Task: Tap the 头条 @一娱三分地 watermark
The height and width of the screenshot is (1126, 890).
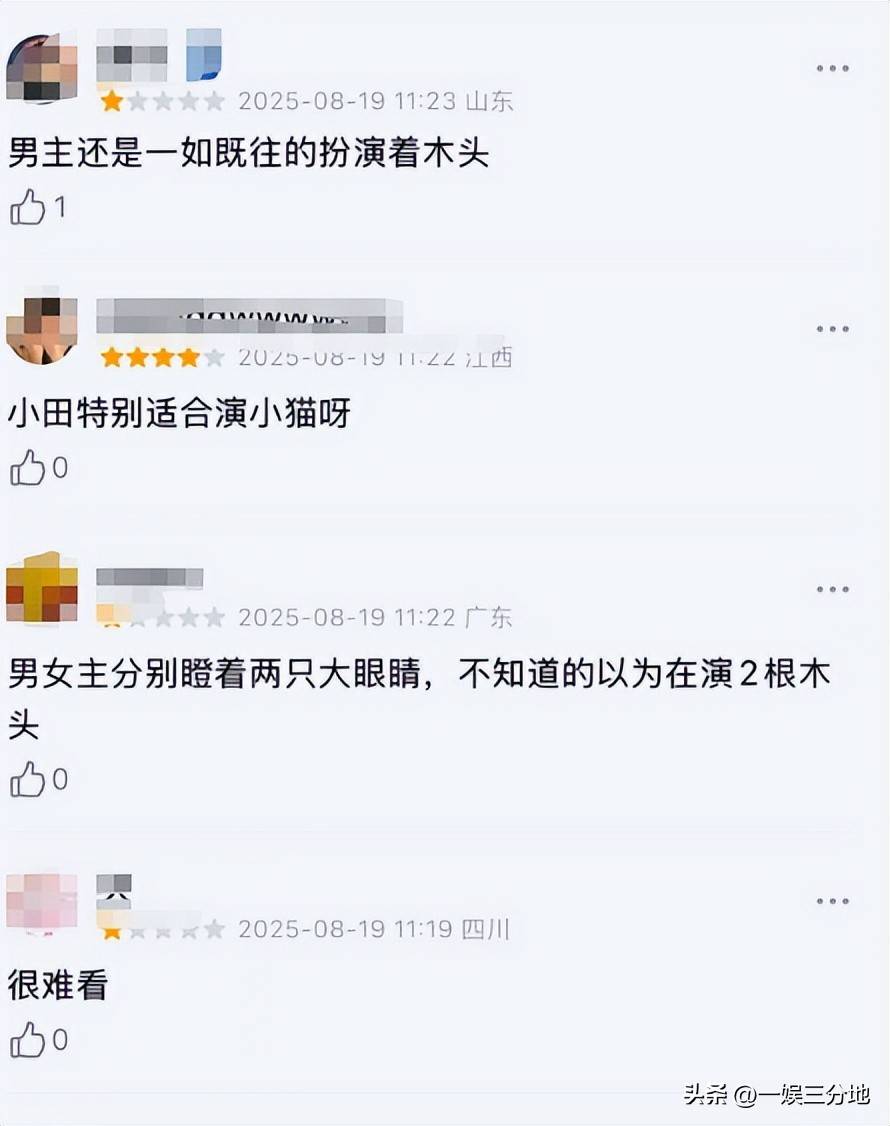Action: coord(777,1094)
